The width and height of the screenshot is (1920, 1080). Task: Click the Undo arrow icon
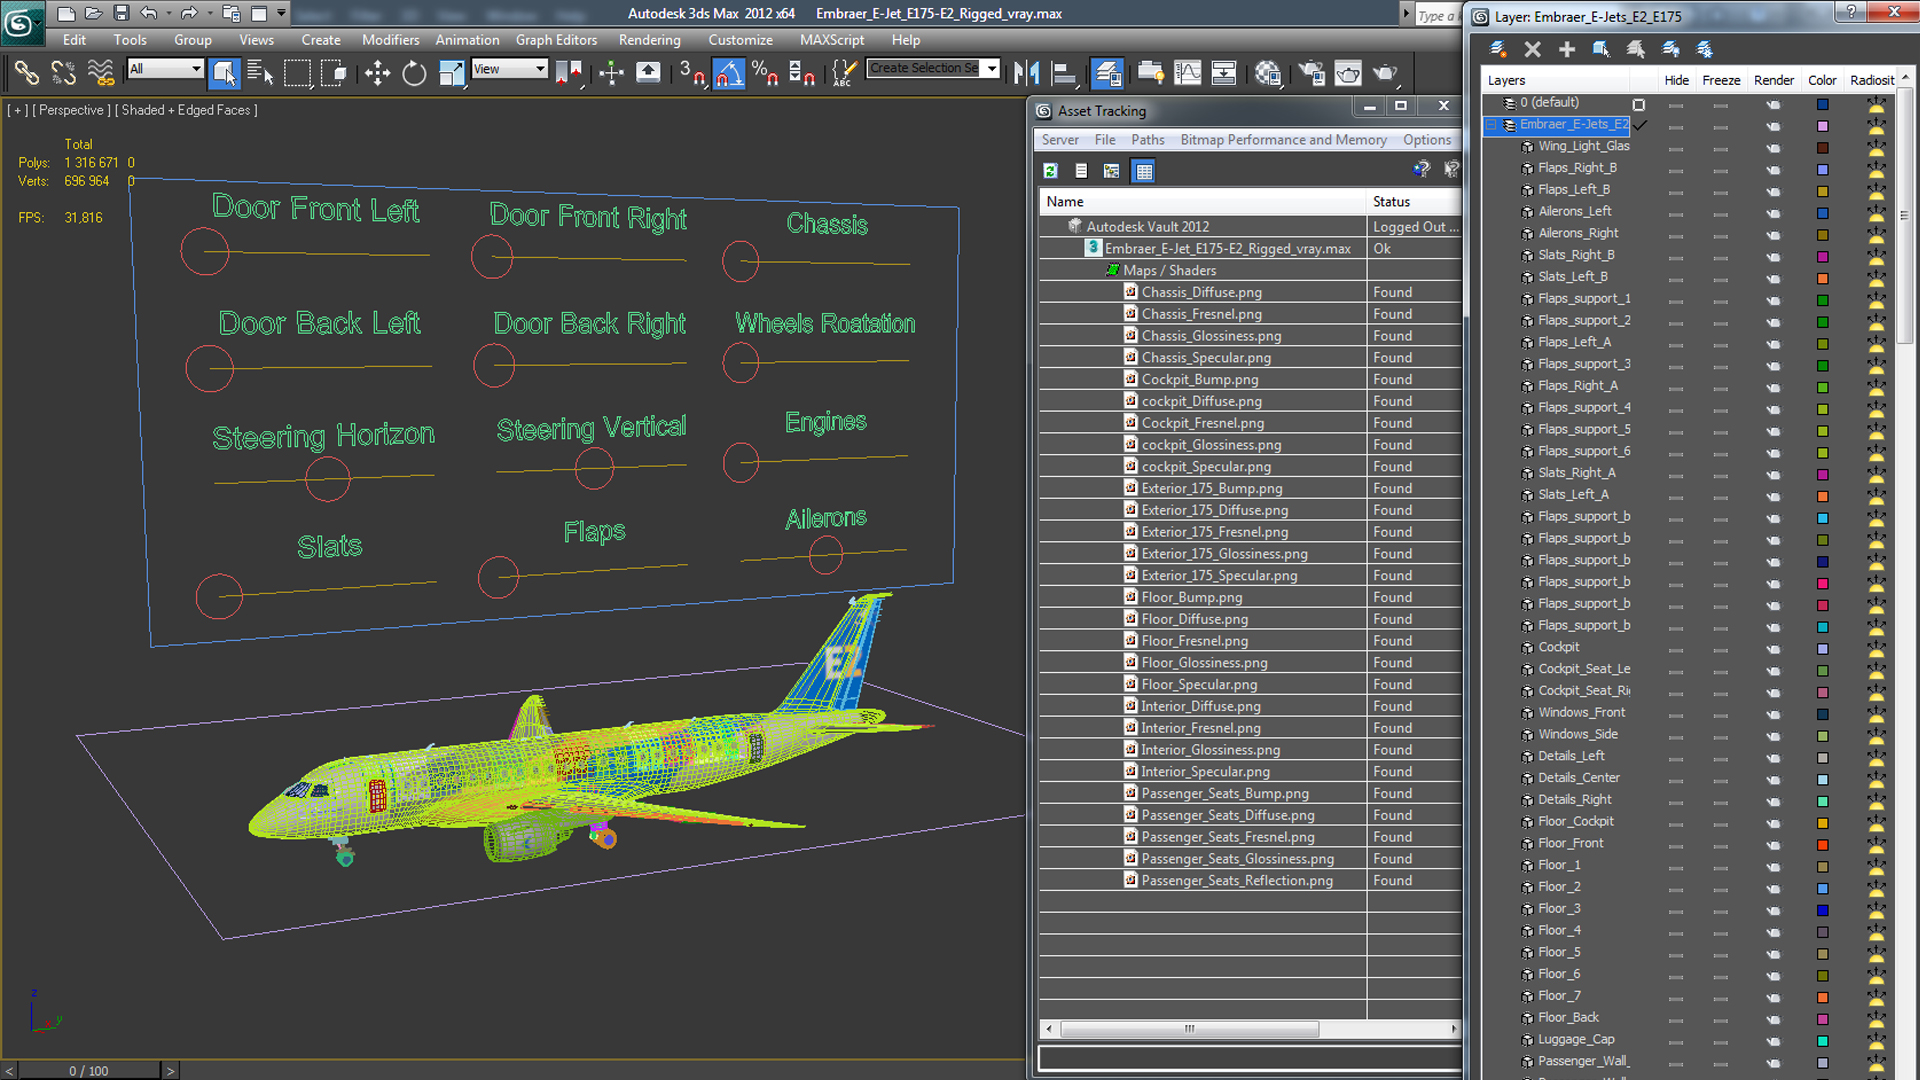point(149,13)
